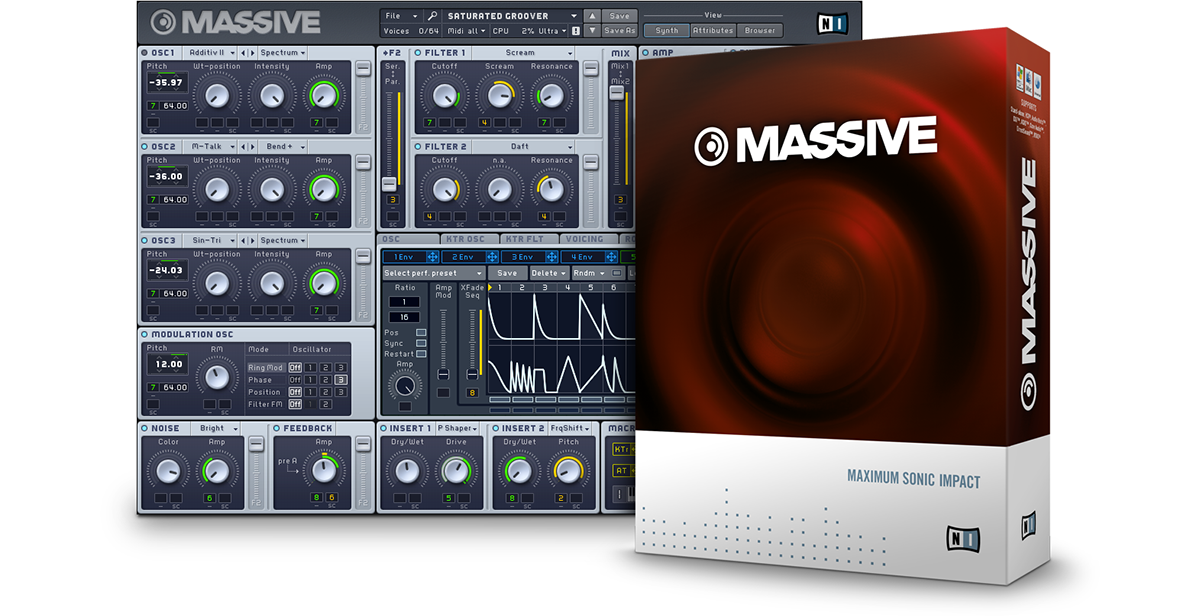The height and width of the screenshot is (616, 1200).
Task: Click the Modulation OSC RM knob
Action: coord(216,378)
